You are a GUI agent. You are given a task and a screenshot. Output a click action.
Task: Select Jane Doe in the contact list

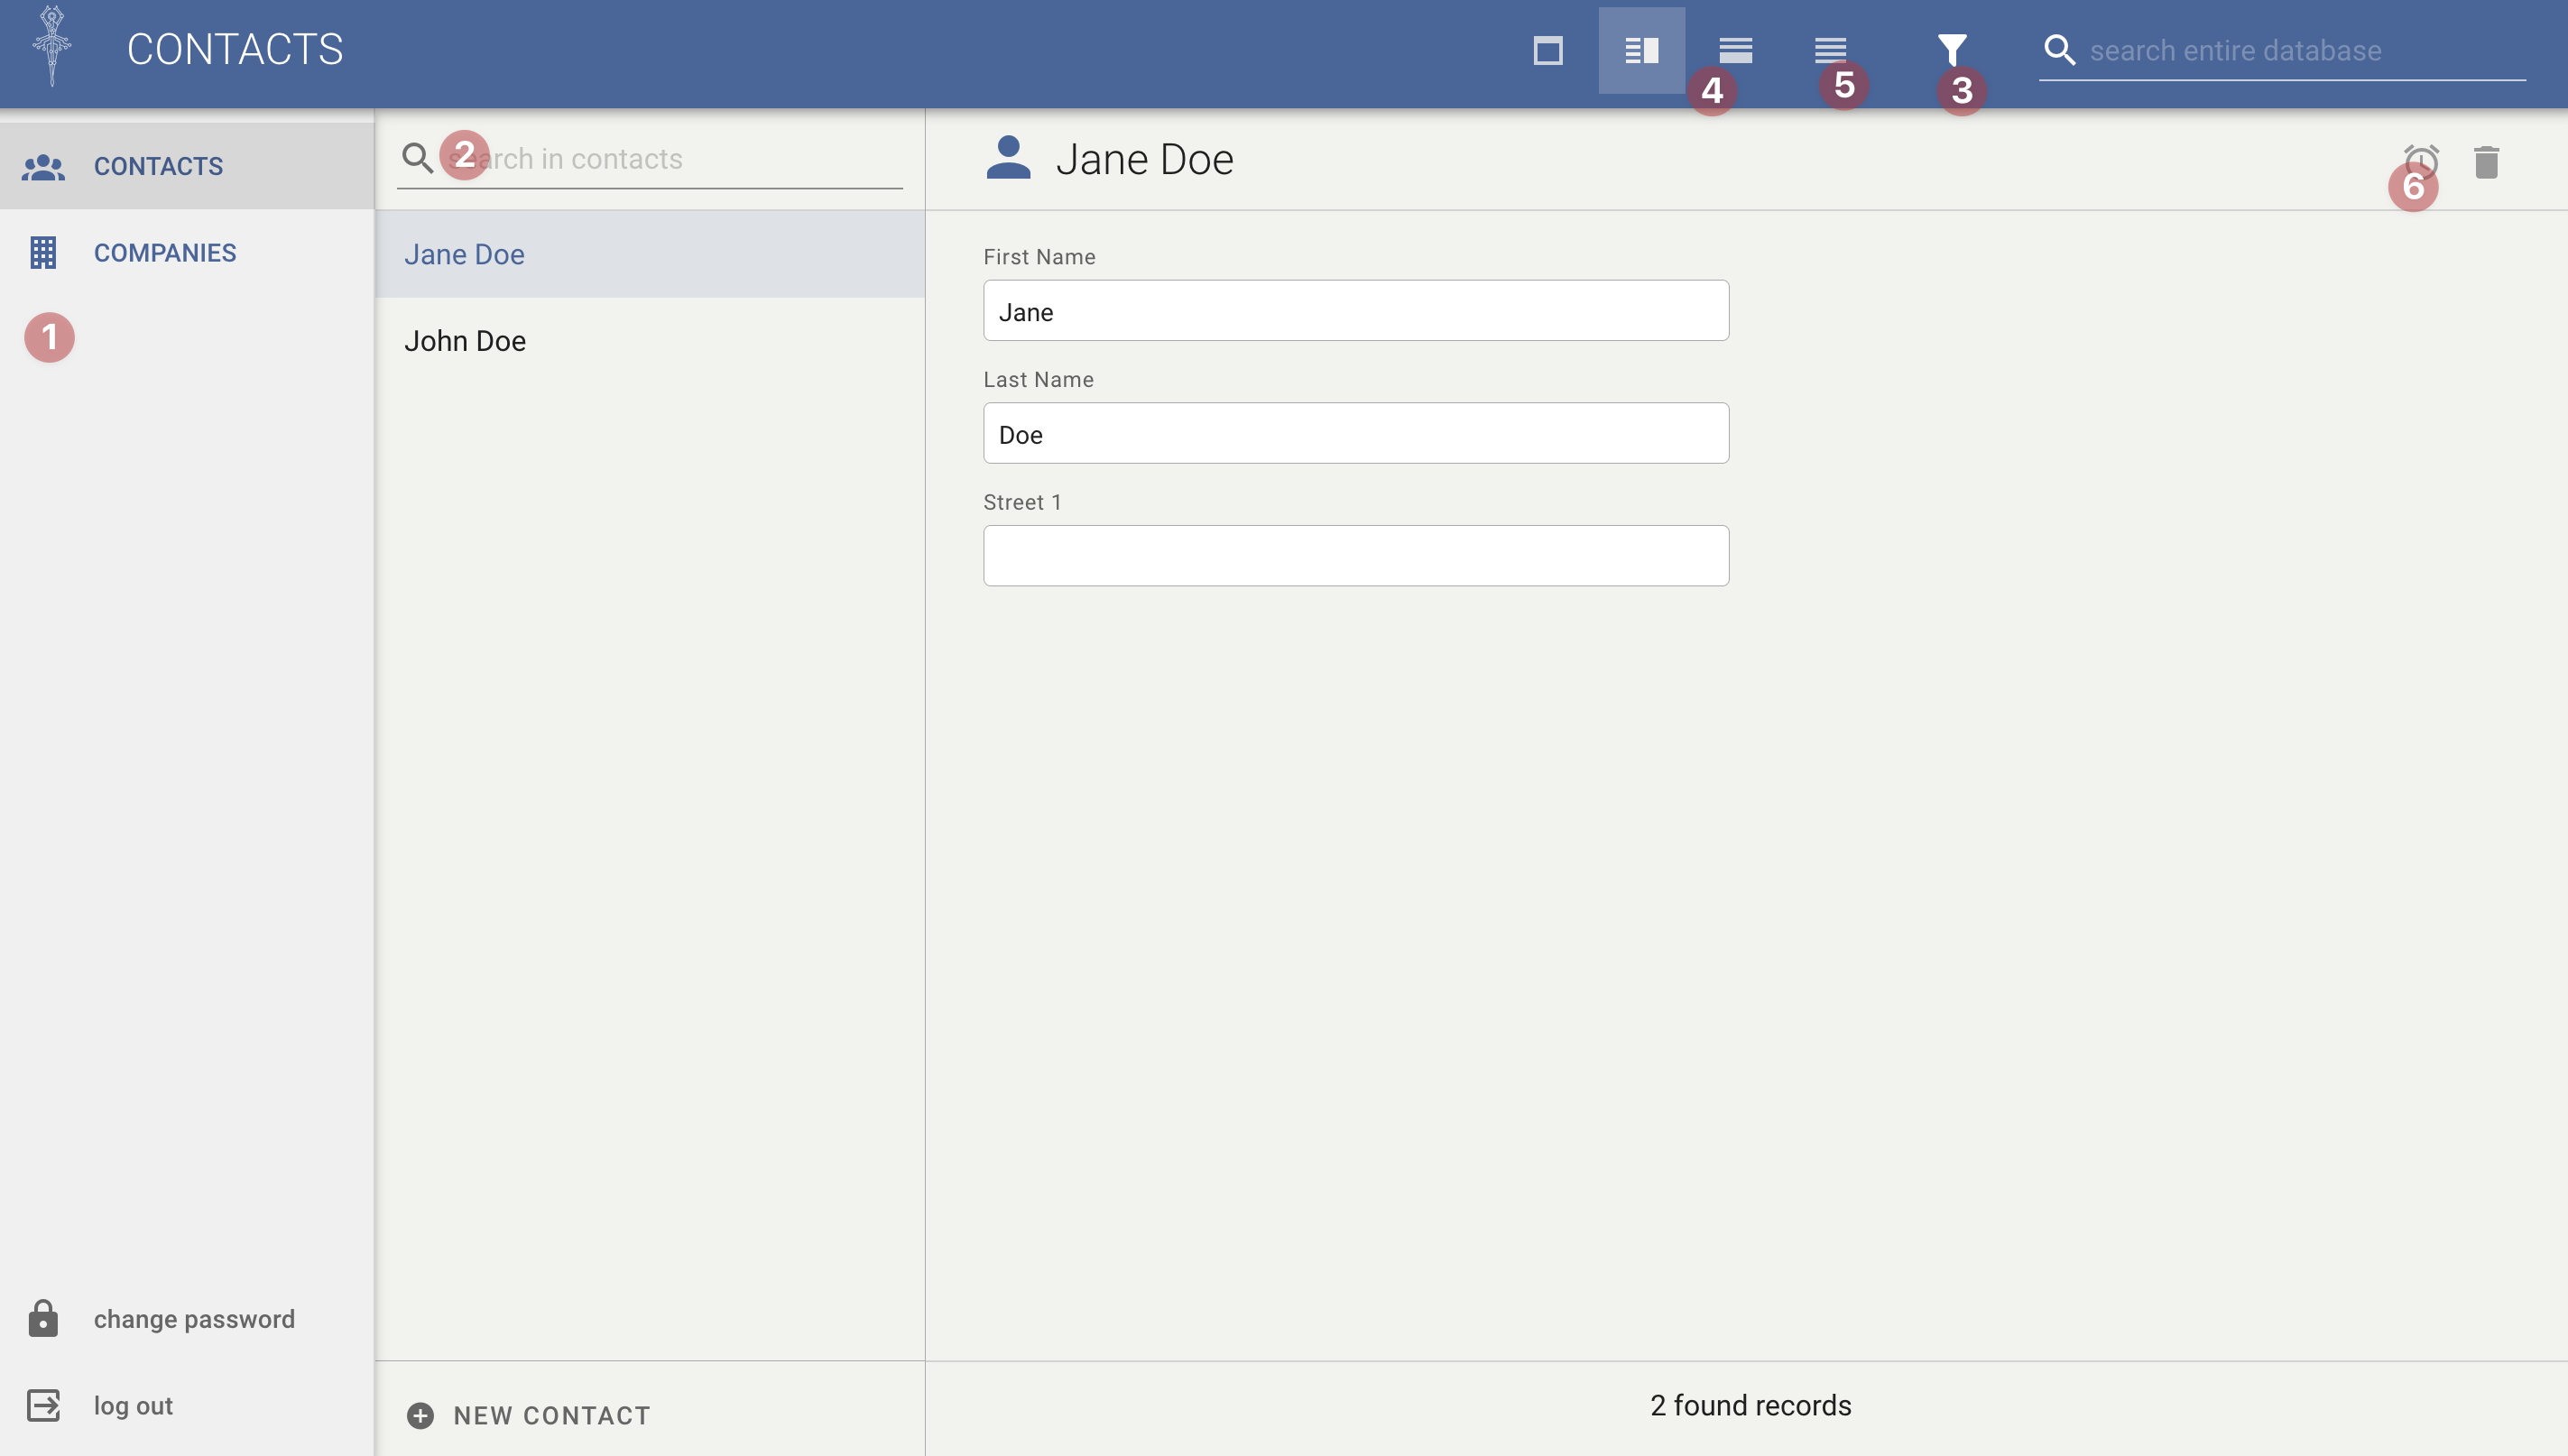click(x=464, y=254)
